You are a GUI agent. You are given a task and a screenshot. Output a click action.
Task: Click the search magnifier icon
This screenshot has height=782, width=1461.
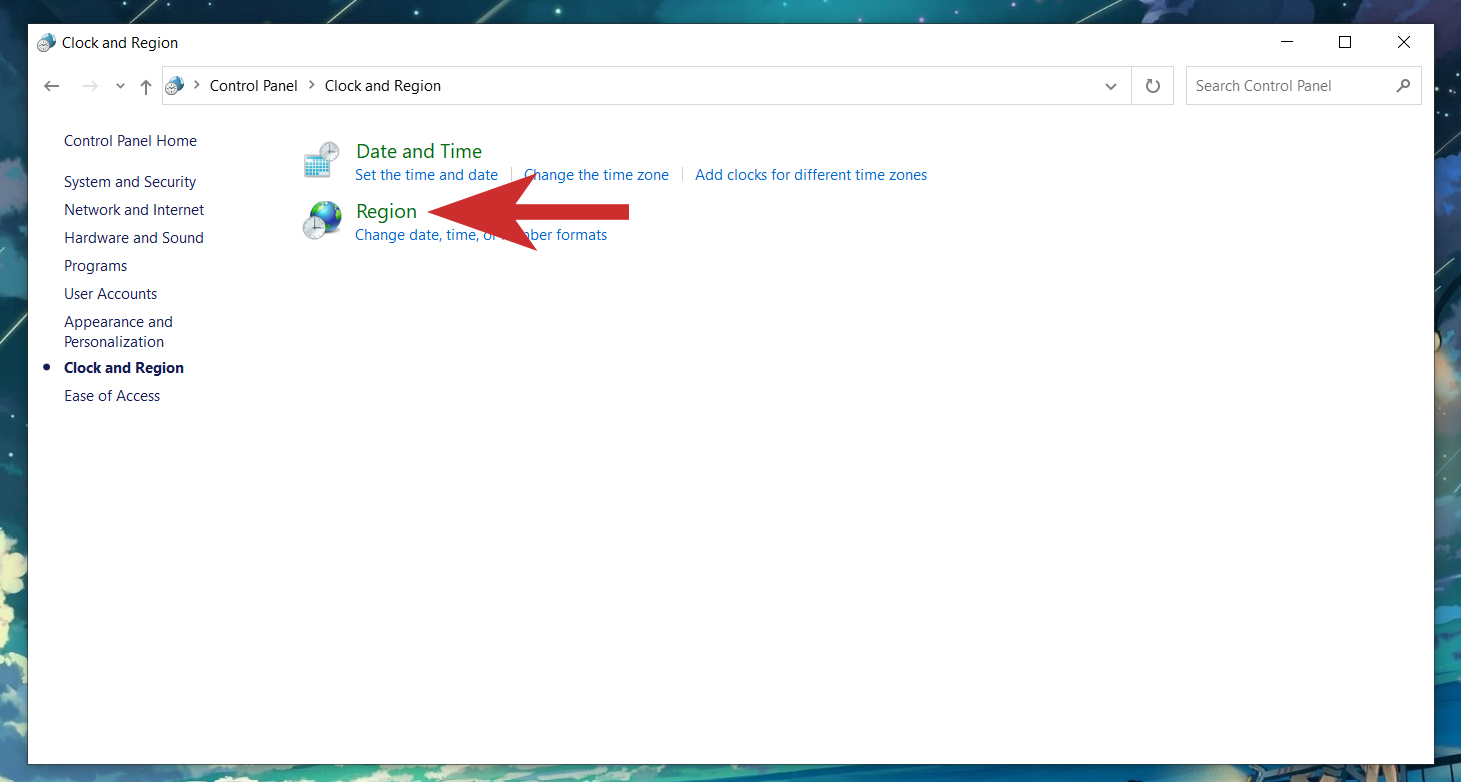click(x=1404, y=86)
